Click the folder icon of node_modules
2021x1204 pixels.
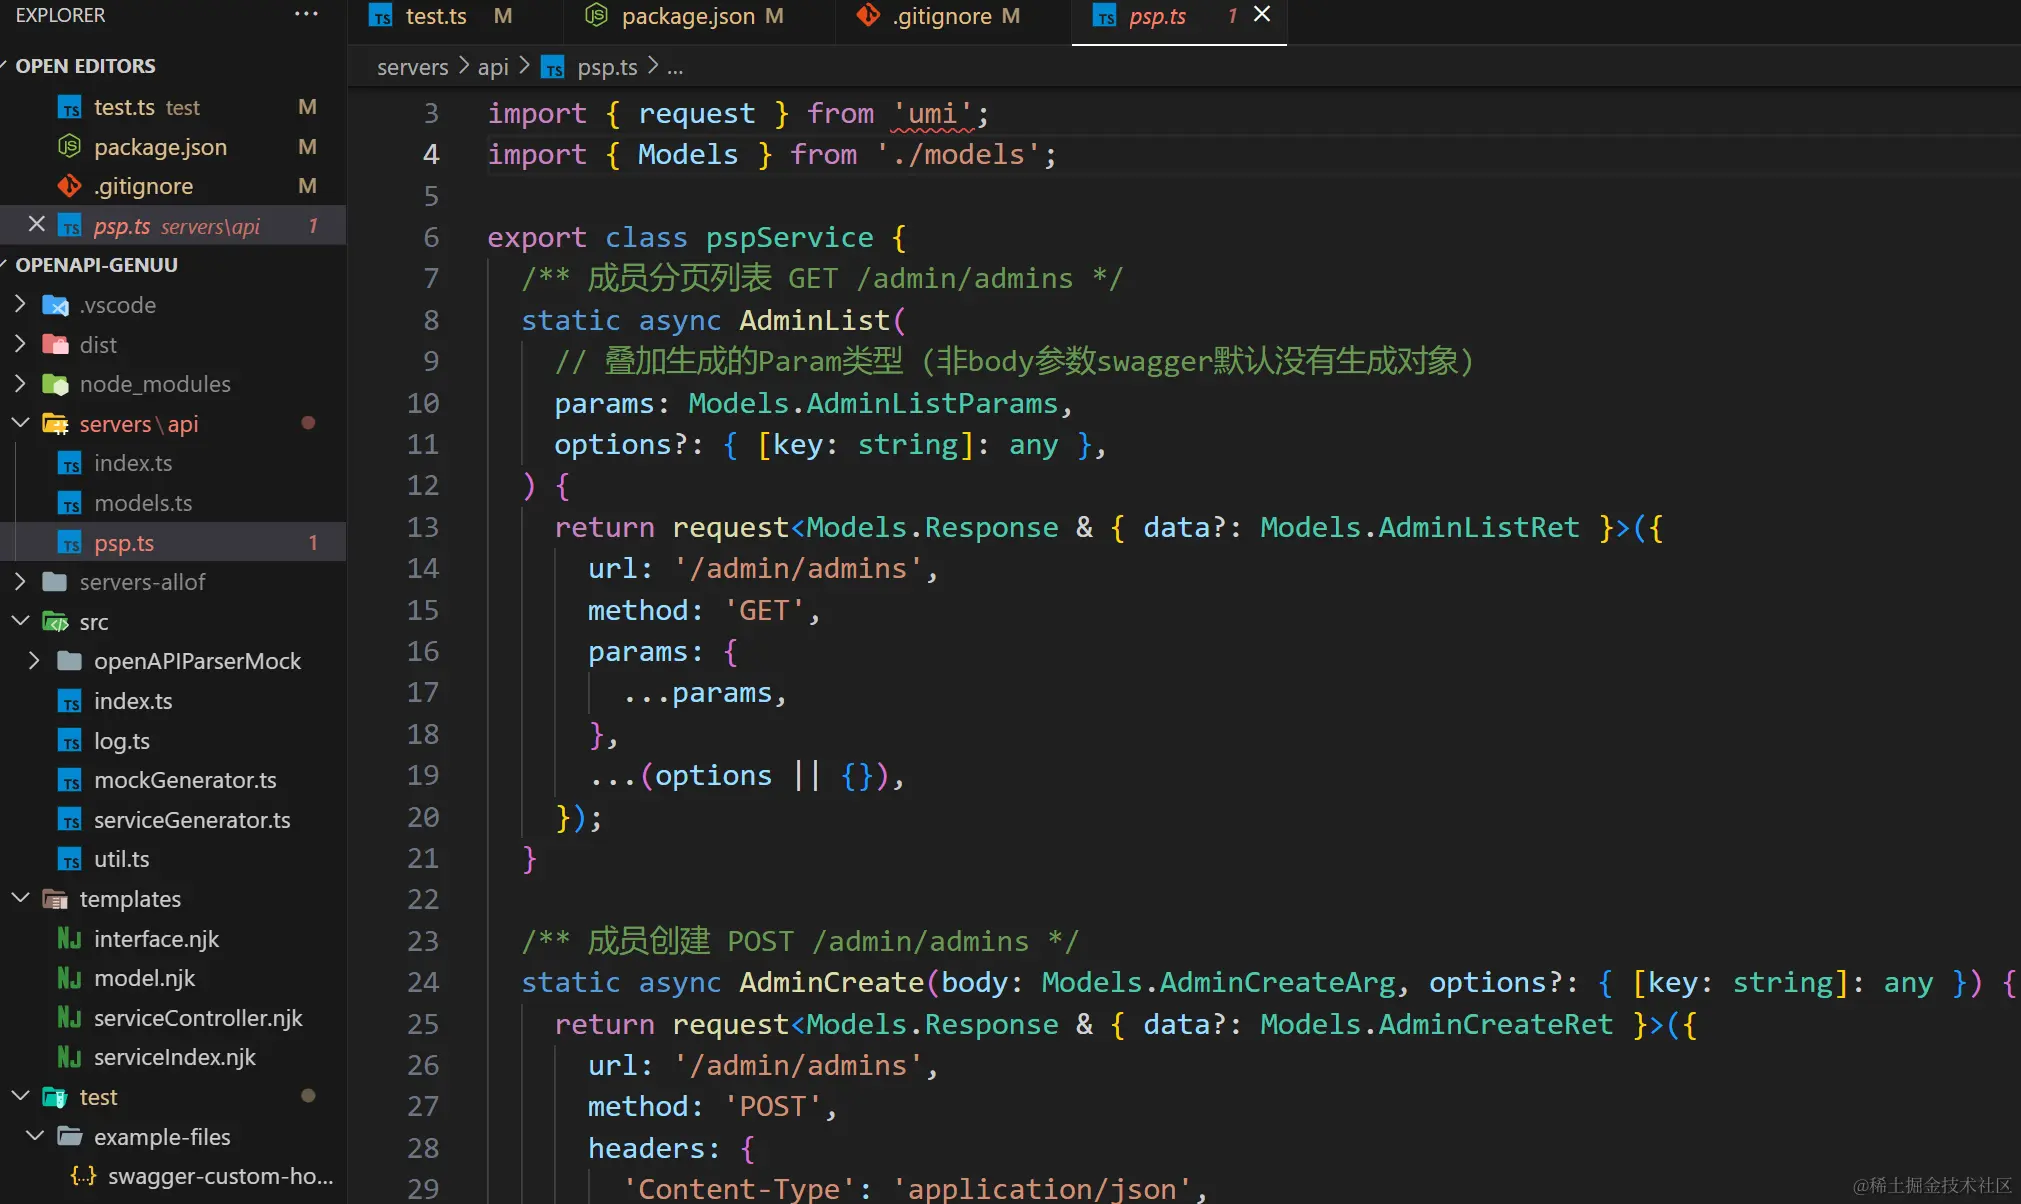click(x=55, y=384)
